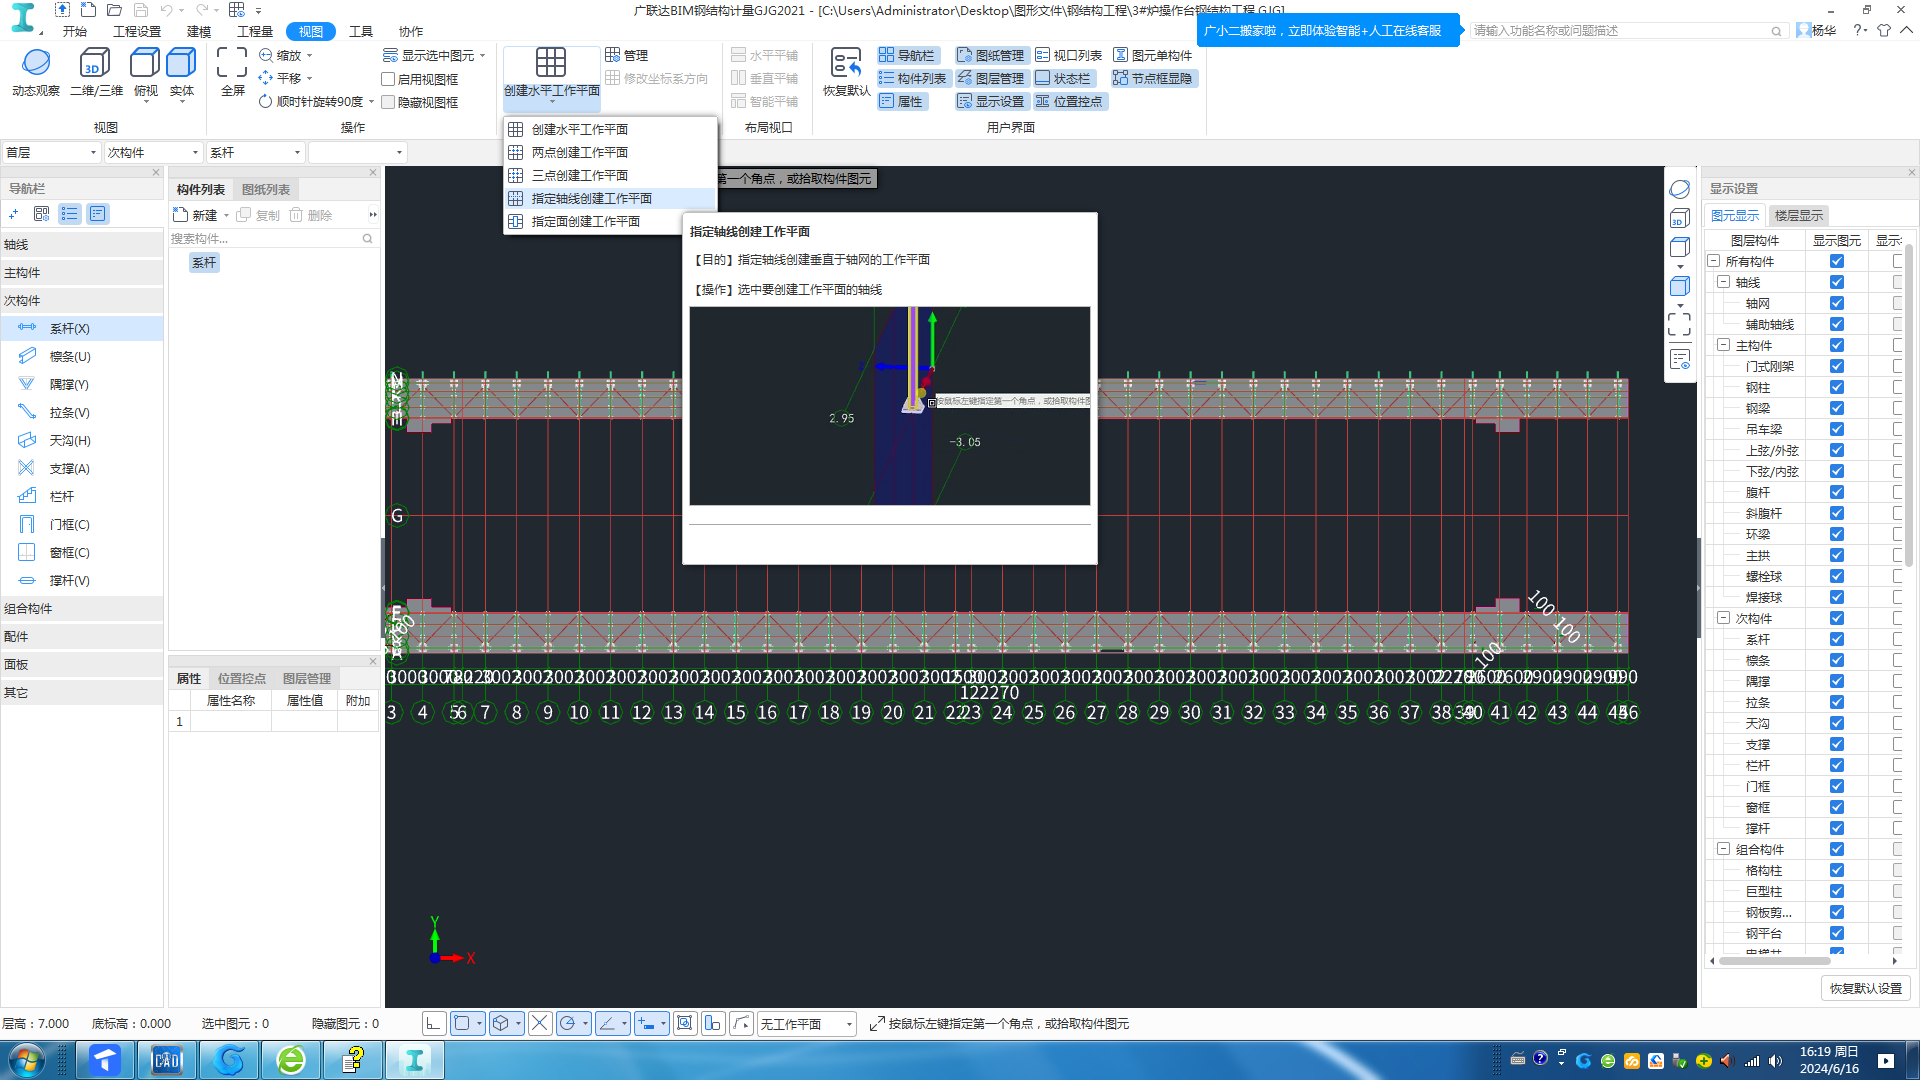1920x1080 pixels.
Task: Select 门框(C) component type
Action: (x=82, y=524)
